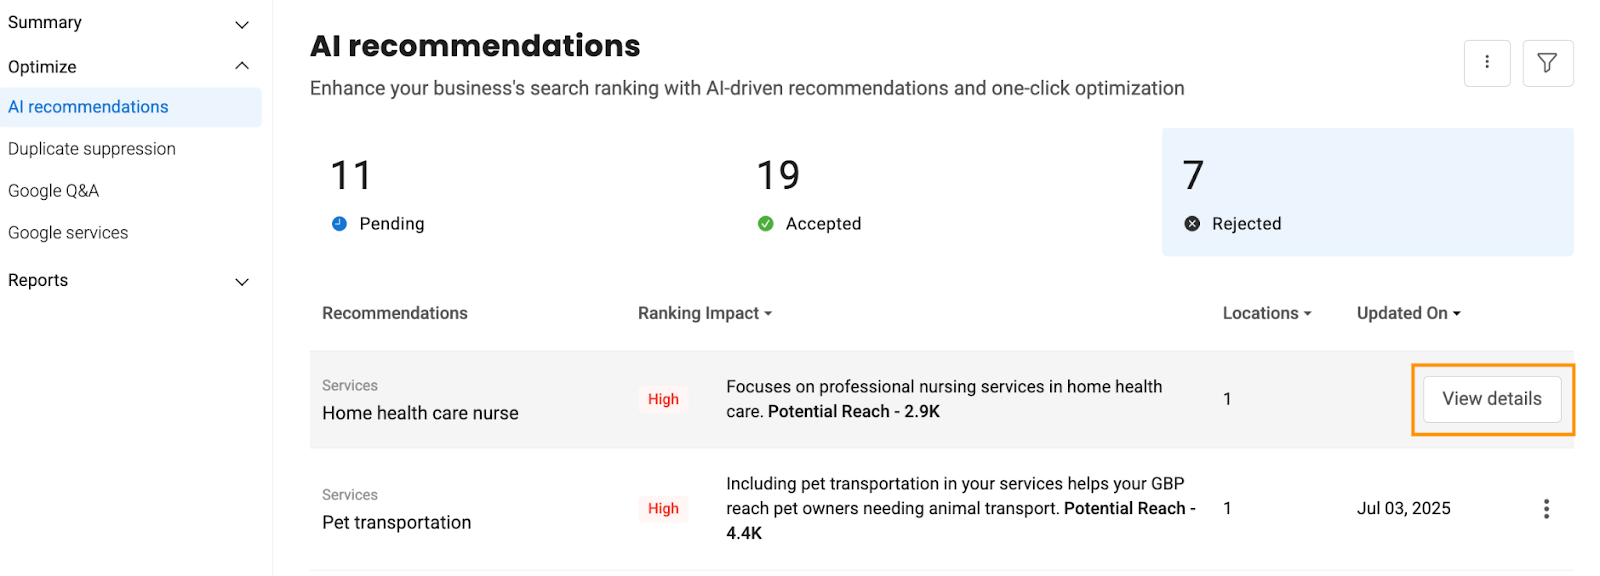Open Duplicate suppression in the sidebar
Screen dimensions: 1600x576
click(x=92, y=149)
